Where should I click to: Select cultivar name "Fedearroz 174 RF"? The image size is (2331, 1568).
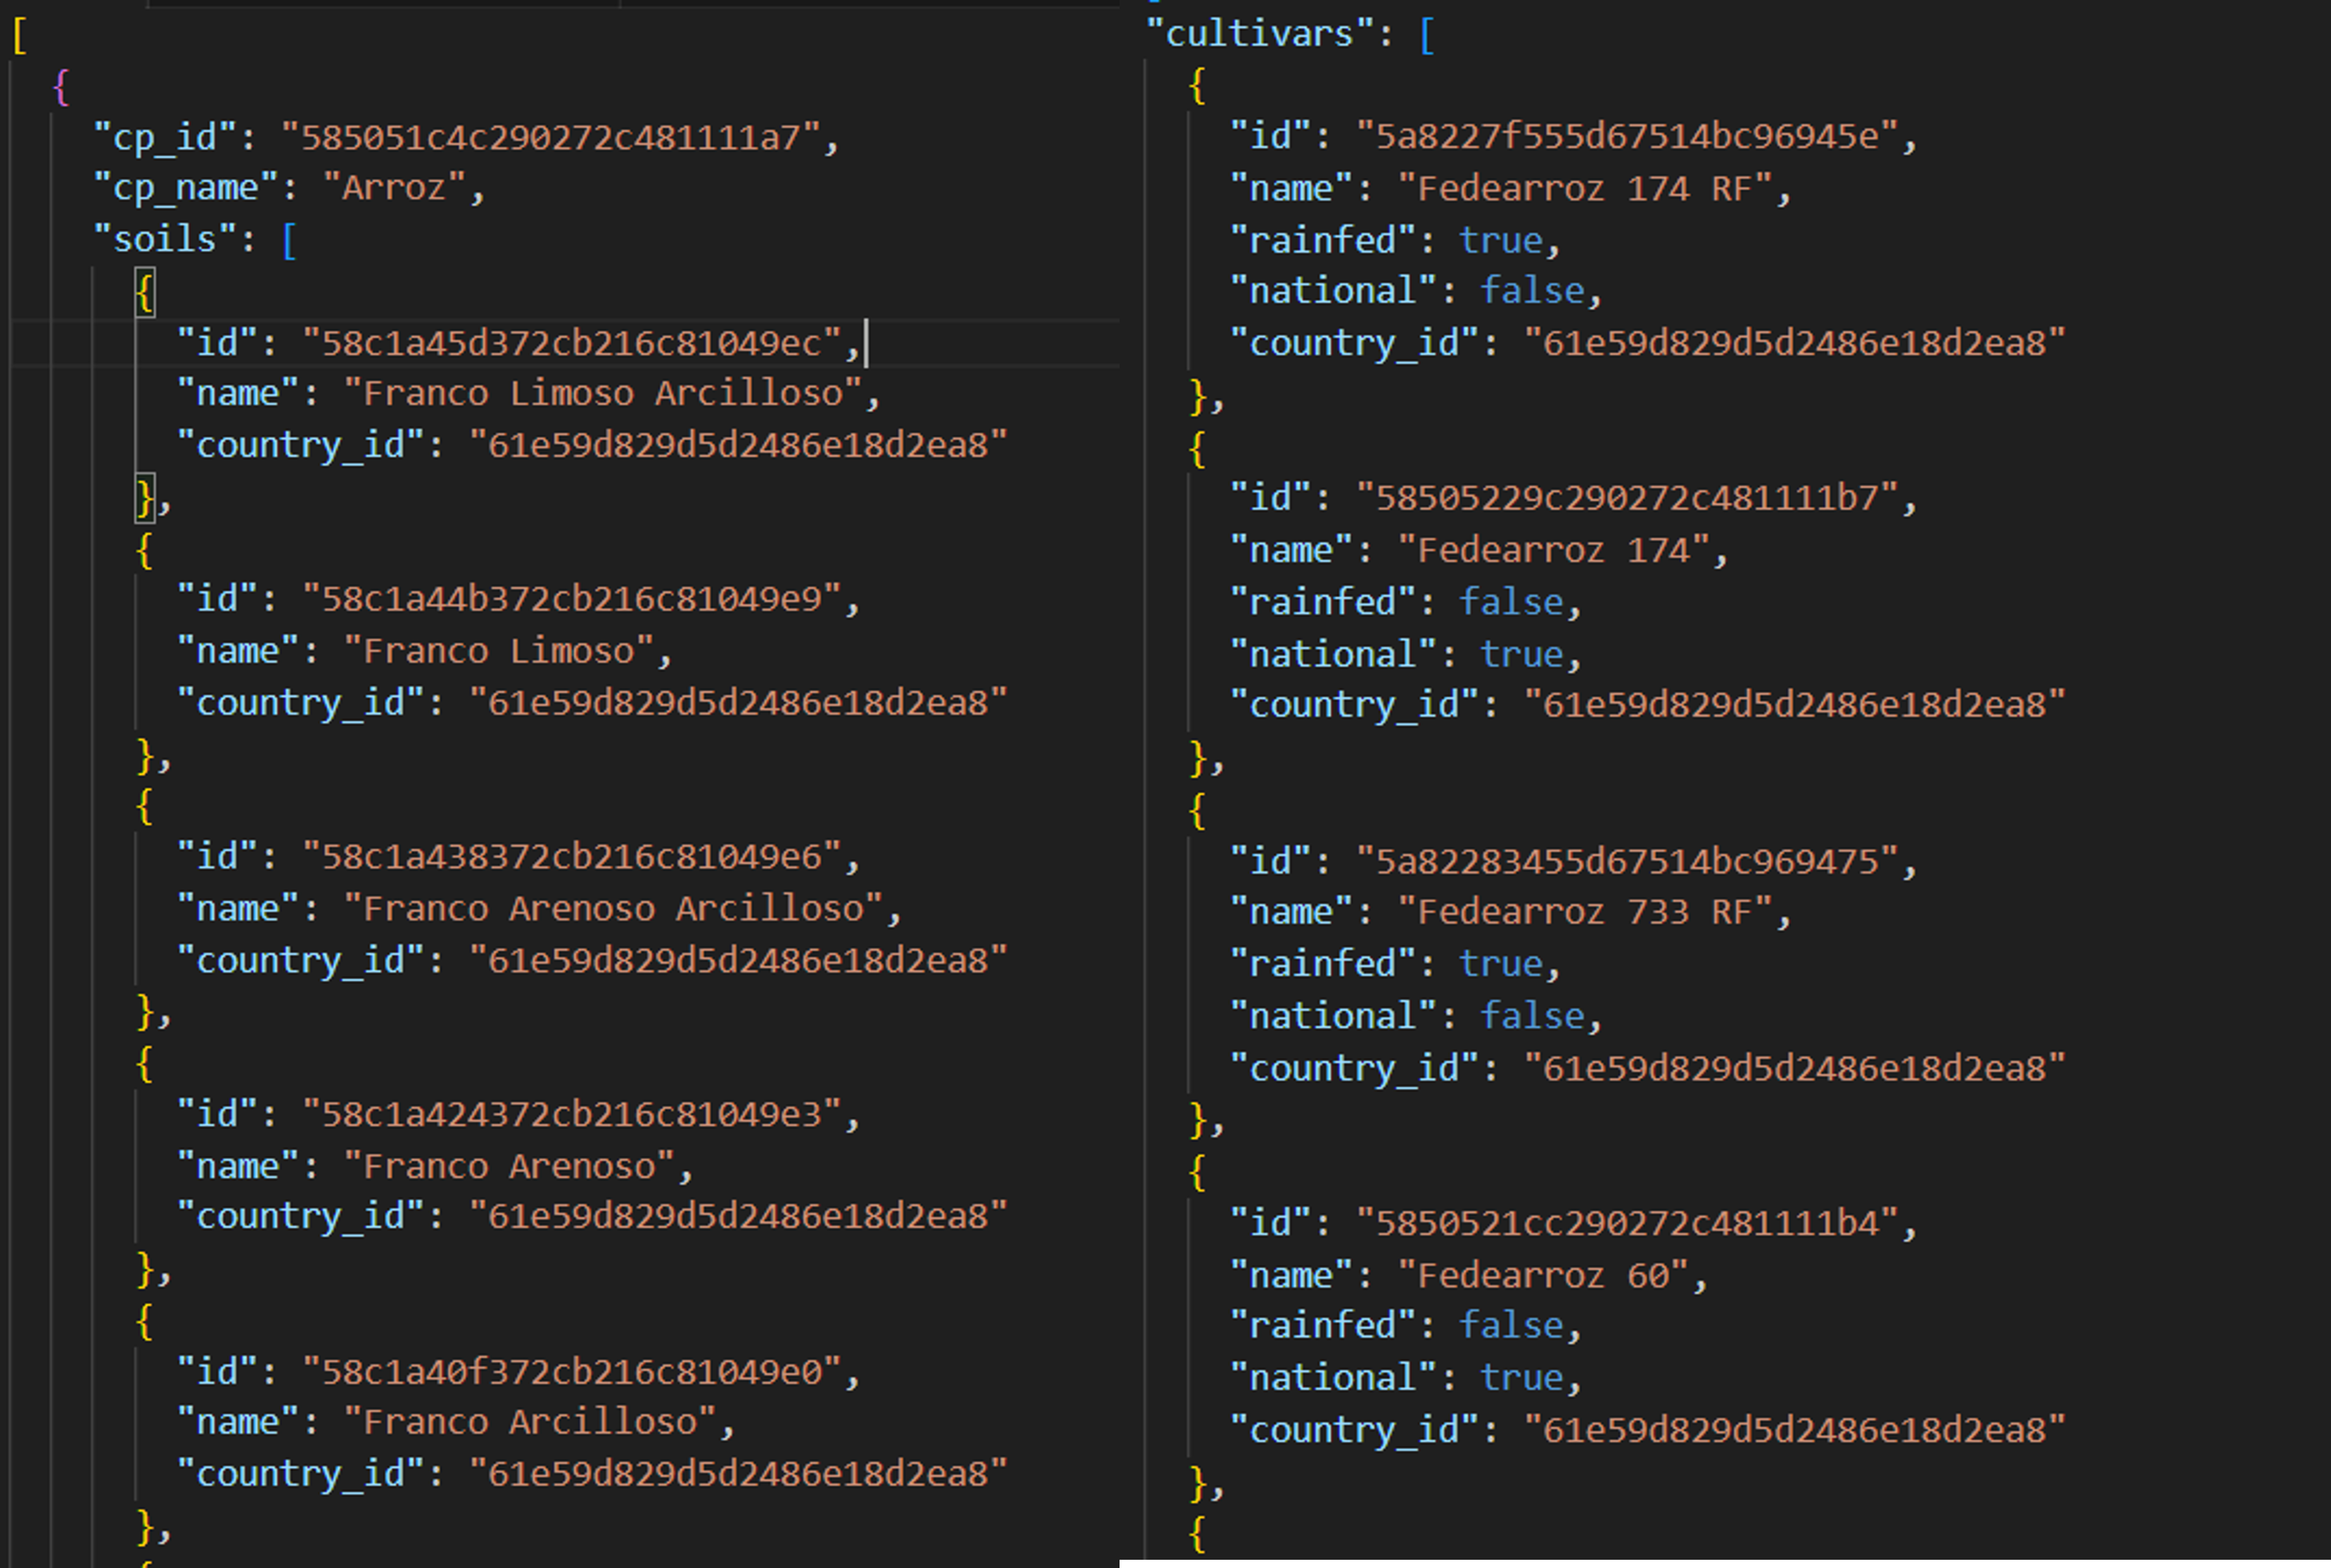[x=1585, y=189]
